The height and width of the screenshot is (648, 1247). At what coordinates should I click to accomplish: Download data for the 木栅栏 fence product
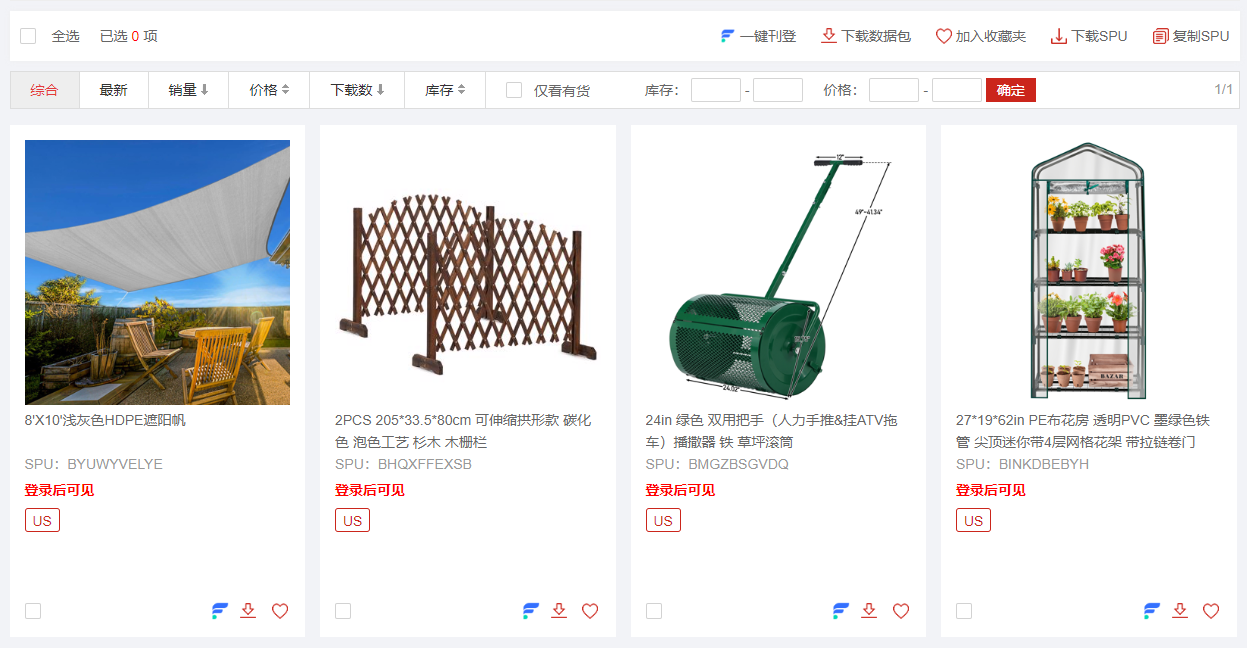(x=559, y=610)
